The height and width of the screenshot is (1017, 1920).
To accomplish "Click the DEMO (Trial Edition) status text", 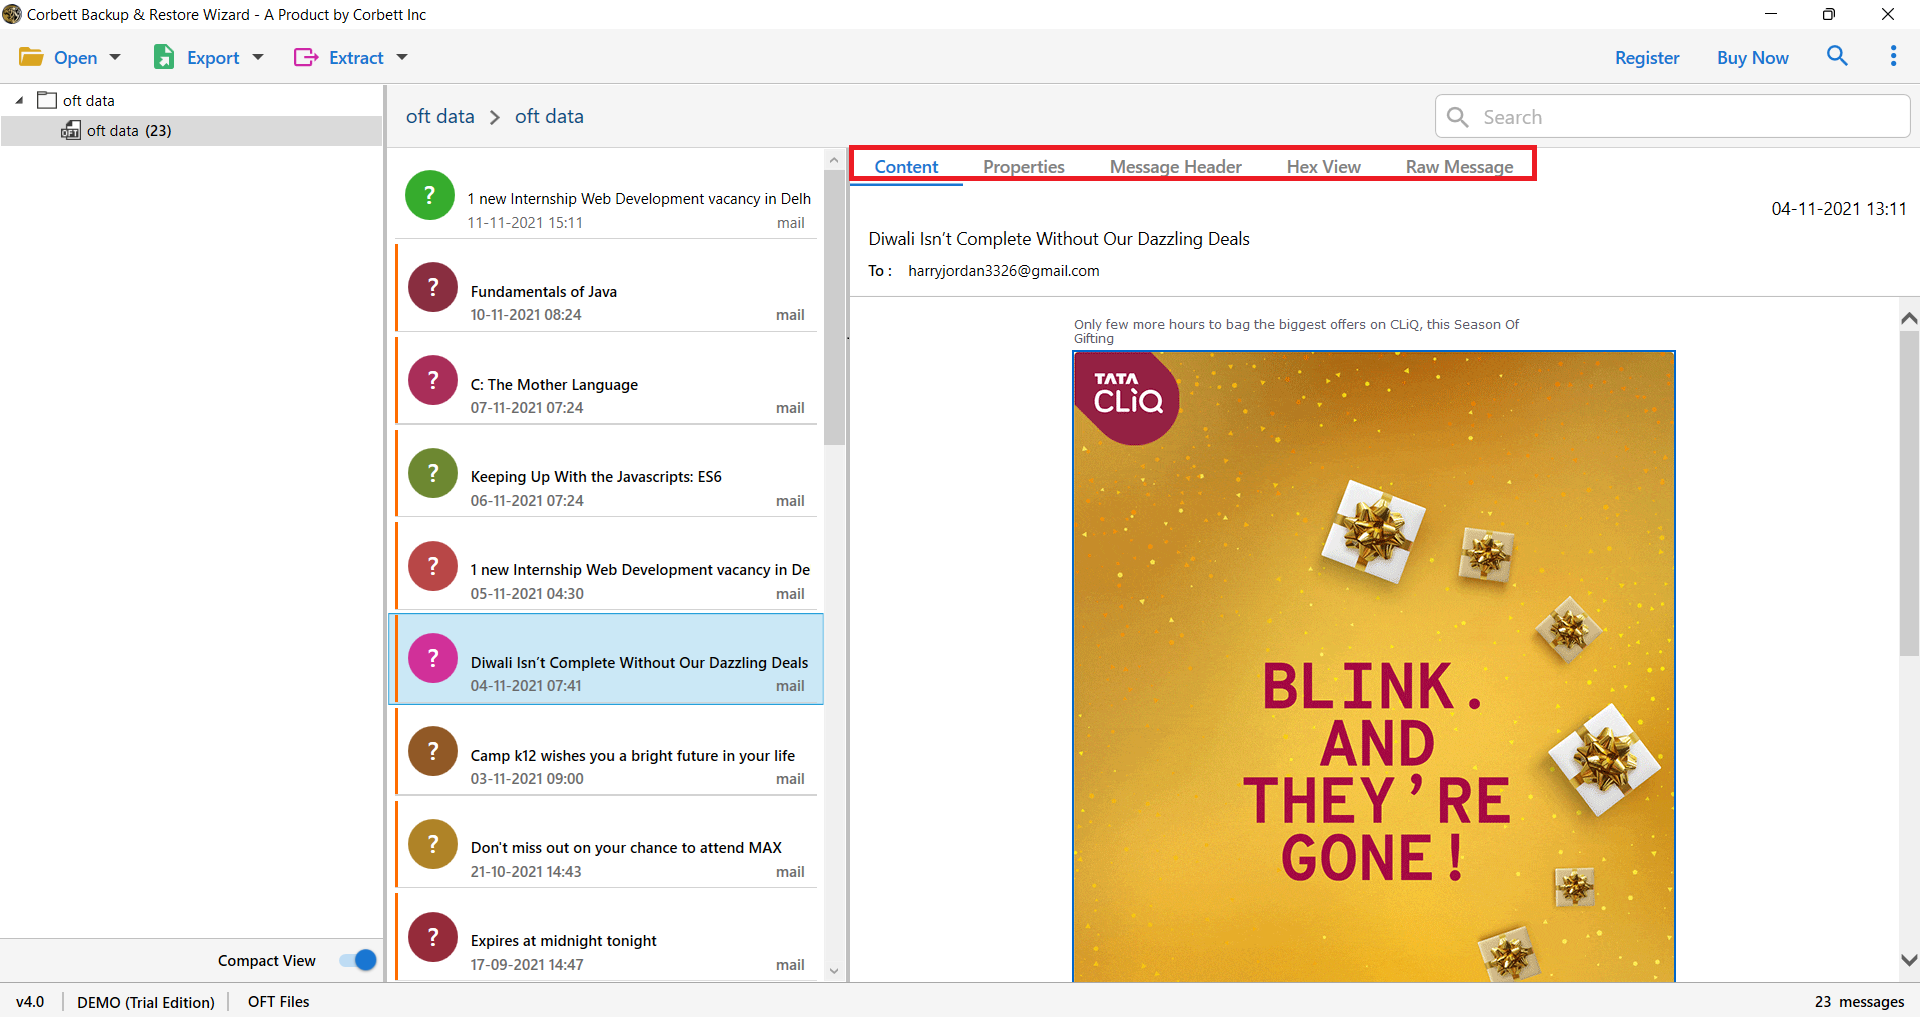I will tap(146, 1002).
